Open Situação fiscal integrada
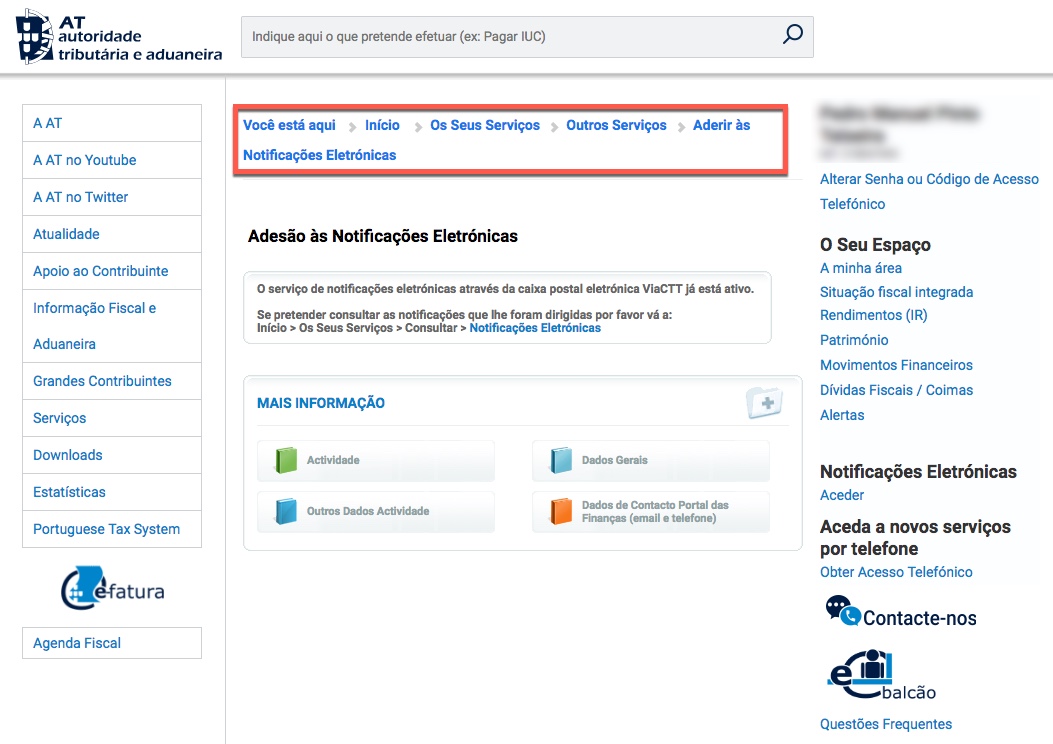 click(896, 292)
